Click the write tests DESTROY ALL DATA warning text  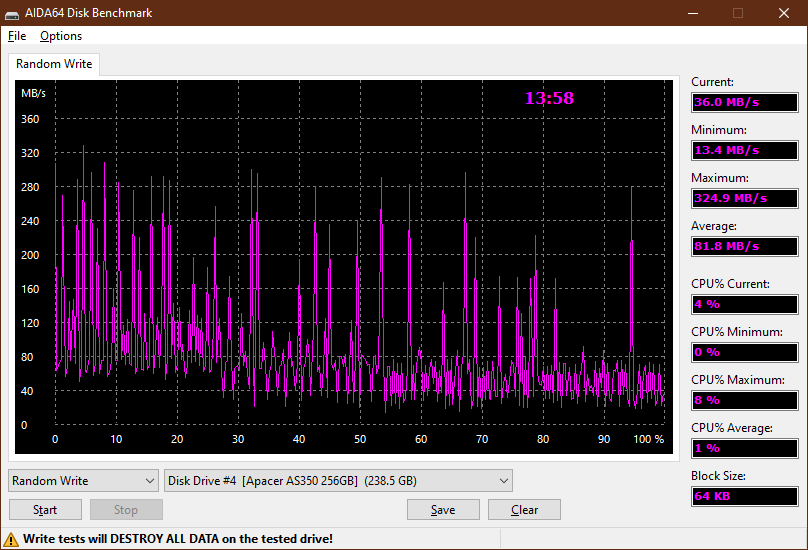[178, 539]
